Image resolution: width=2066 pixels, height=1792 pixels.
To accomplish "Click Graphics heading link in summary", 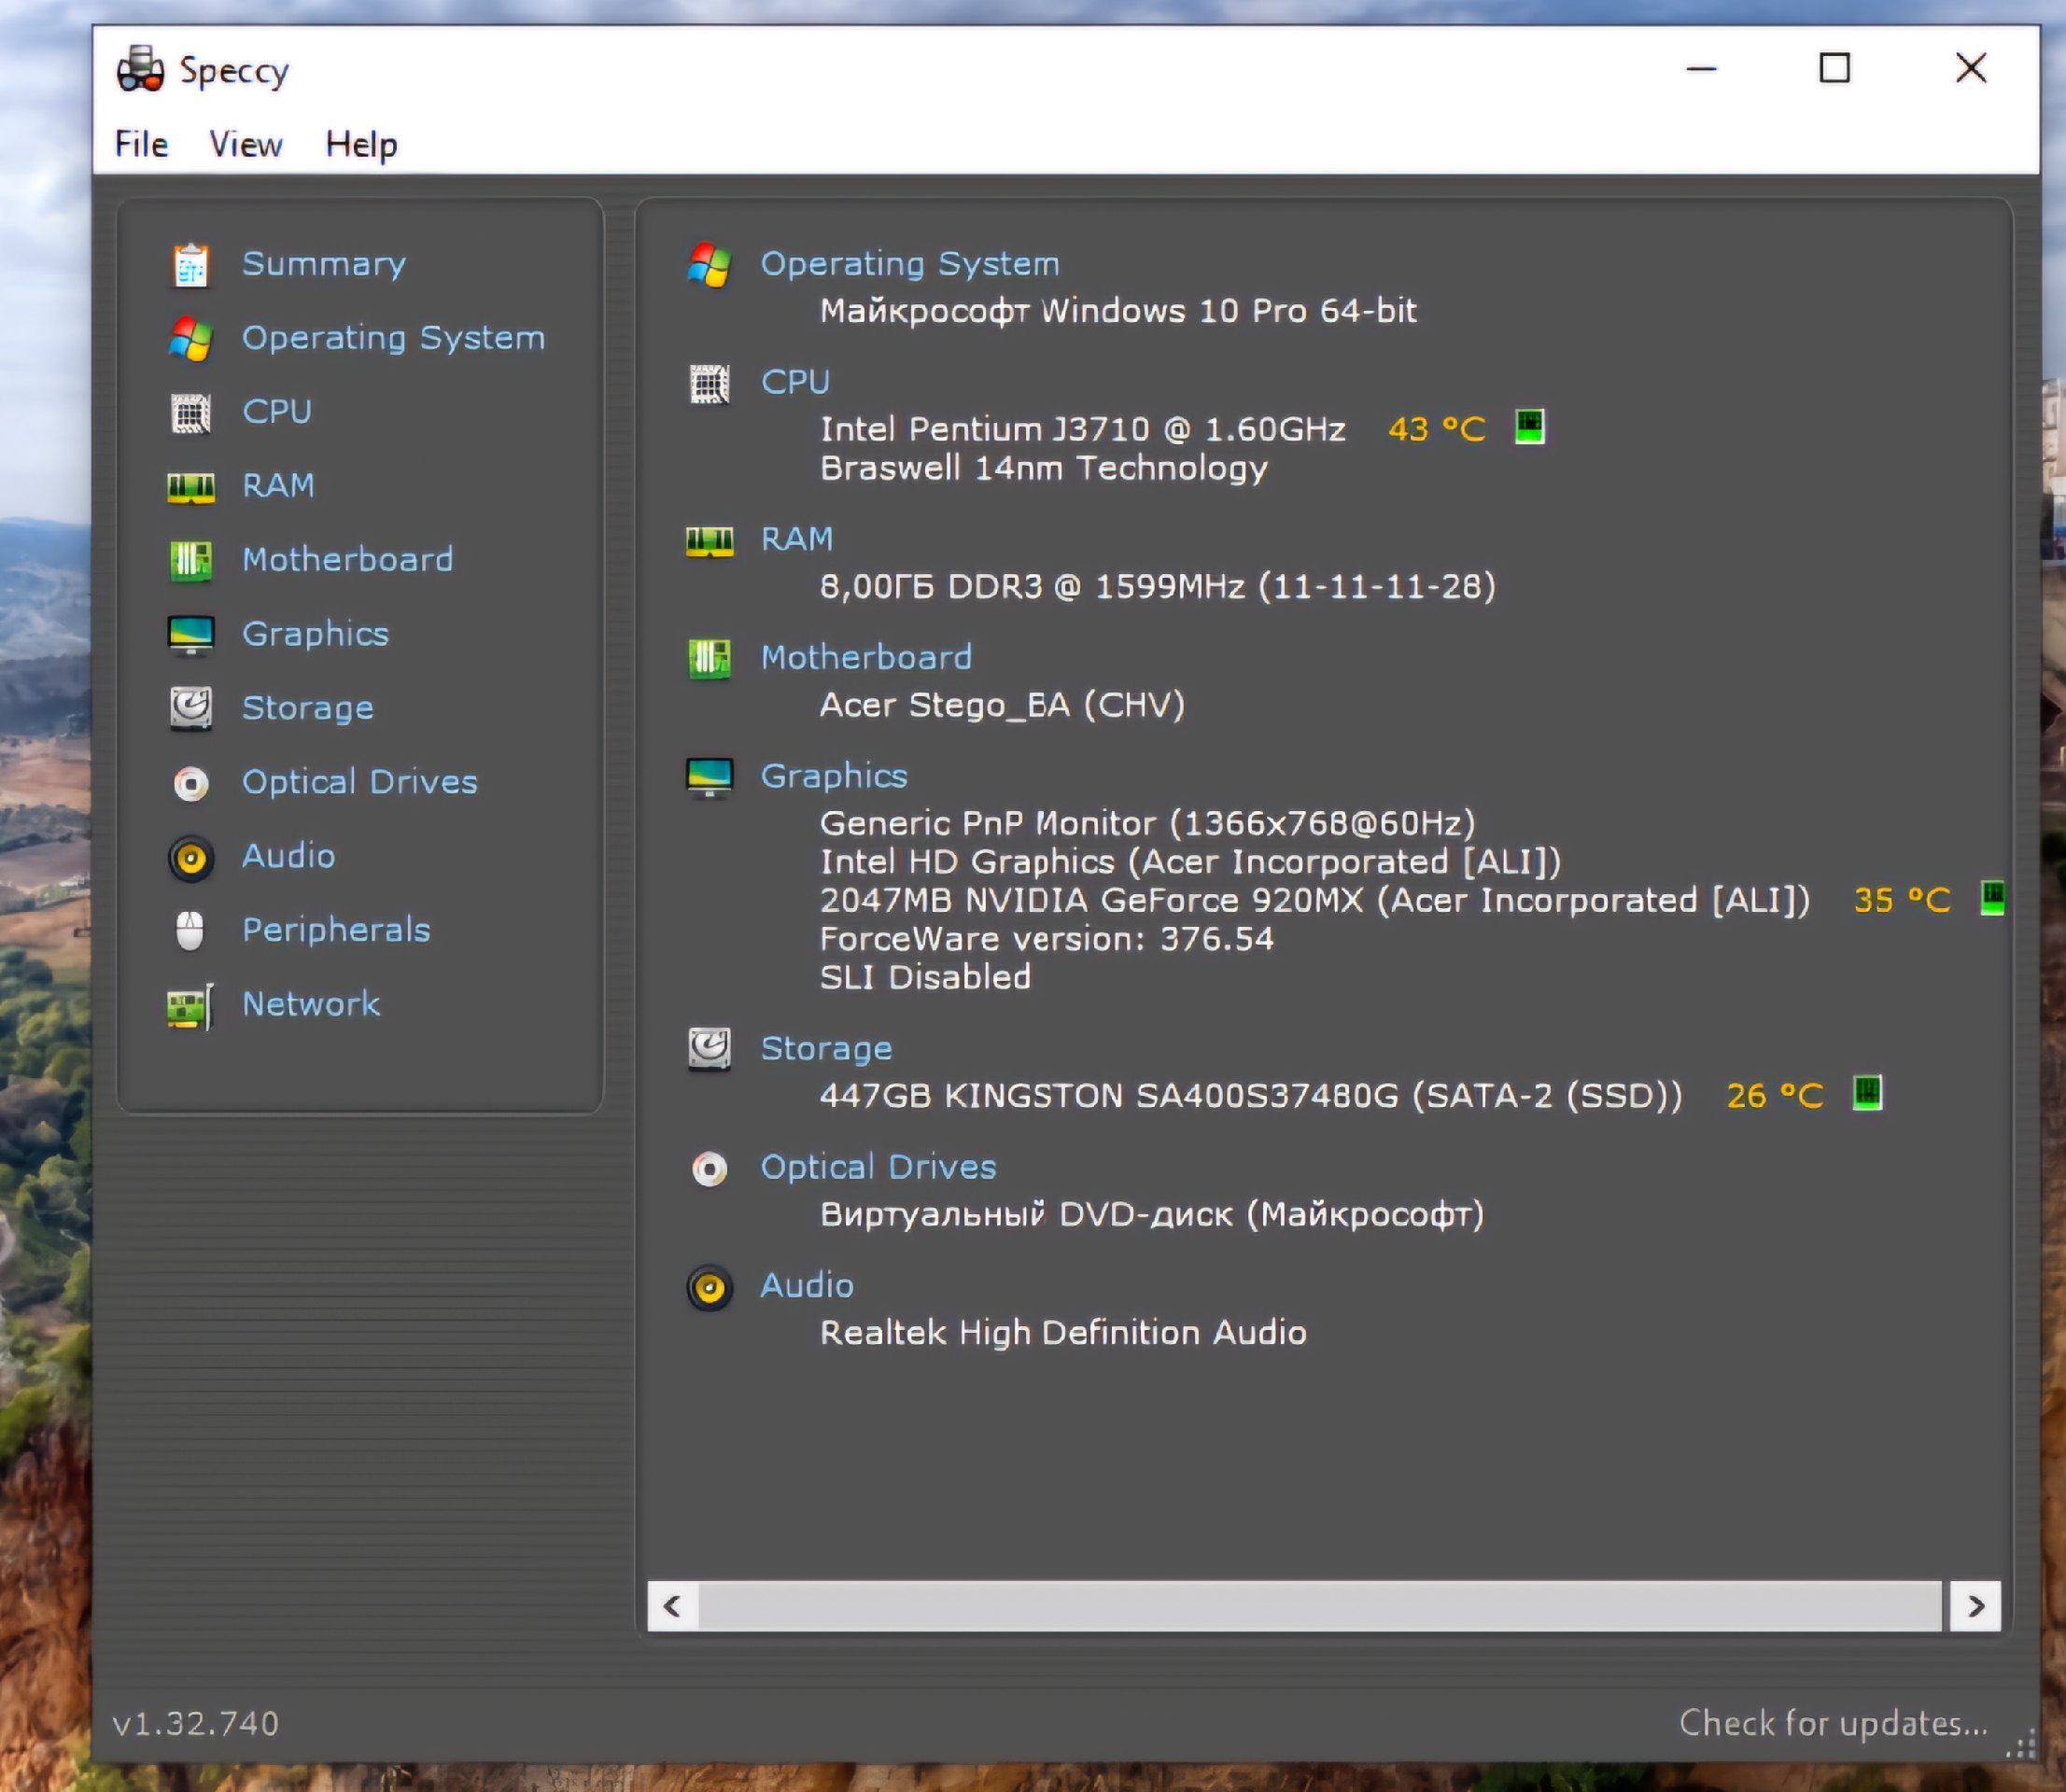I will pos(834,776).
